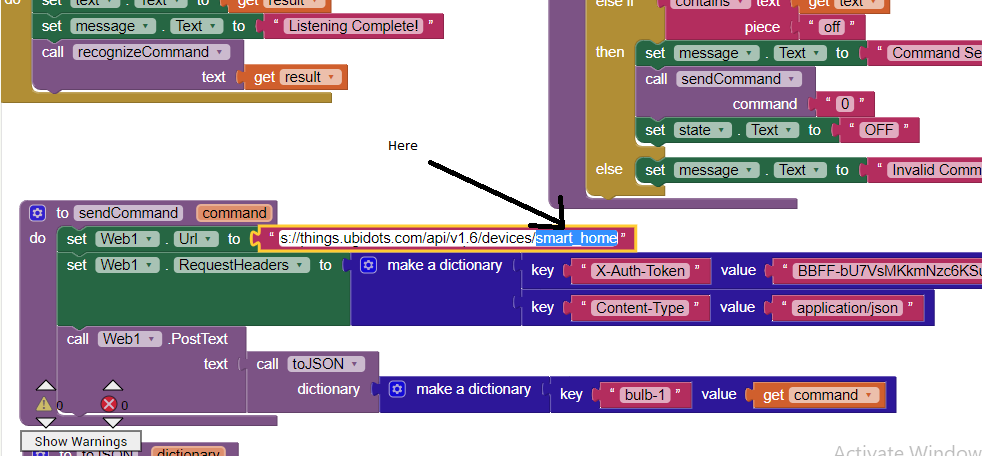Click the bulb-1 key text block
Screen dimensions: 982x456
(648, 395)
